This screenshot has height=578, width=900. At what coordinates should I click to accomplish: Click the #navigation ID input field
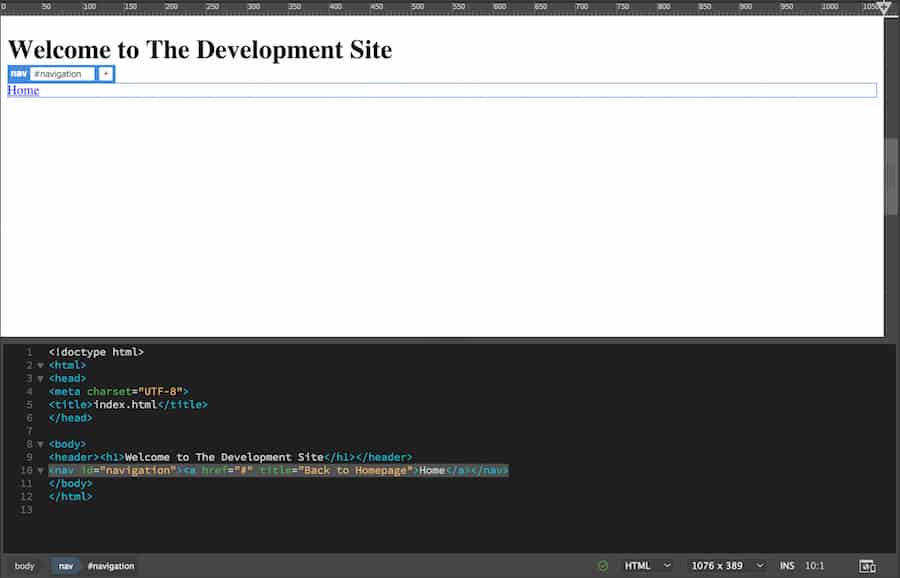(x=60, y=73)
